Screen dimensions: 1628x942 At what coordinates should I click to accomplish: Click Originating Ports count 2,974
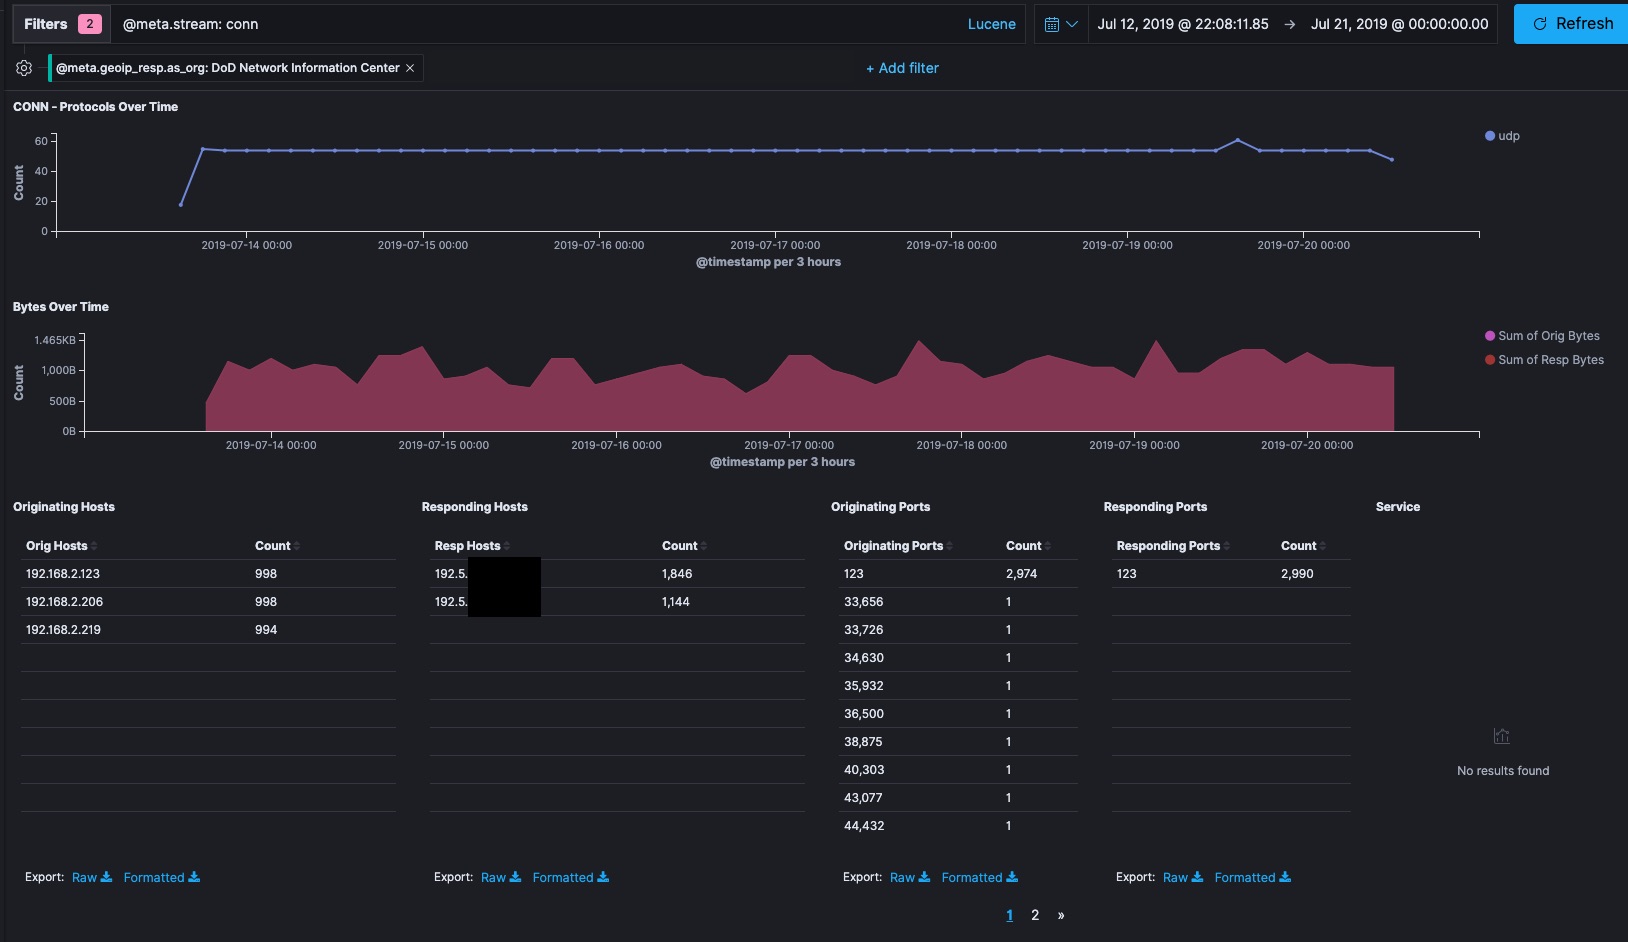(1021, 574)
